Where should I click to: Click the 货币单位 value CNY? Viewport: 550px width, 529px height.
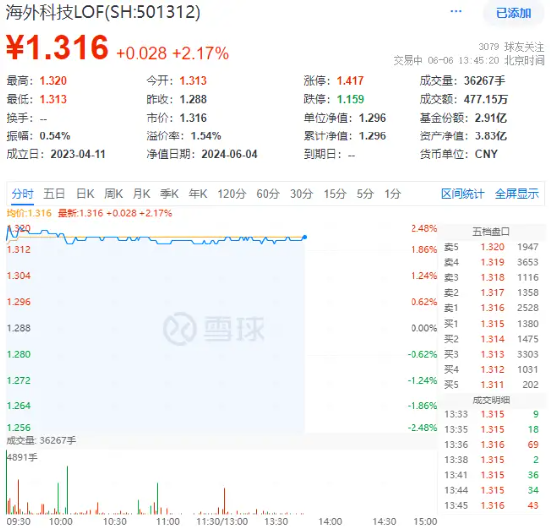pos(486,154)
